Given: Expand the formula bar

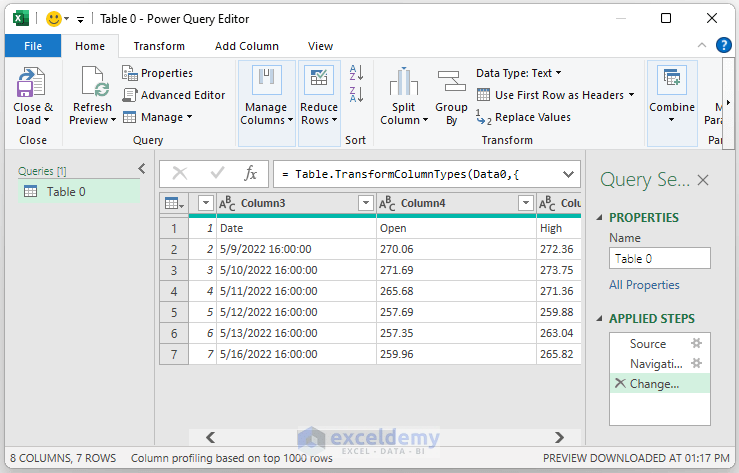Looking at the screenshot, I should pyautogui.click(x=568, y=174).
